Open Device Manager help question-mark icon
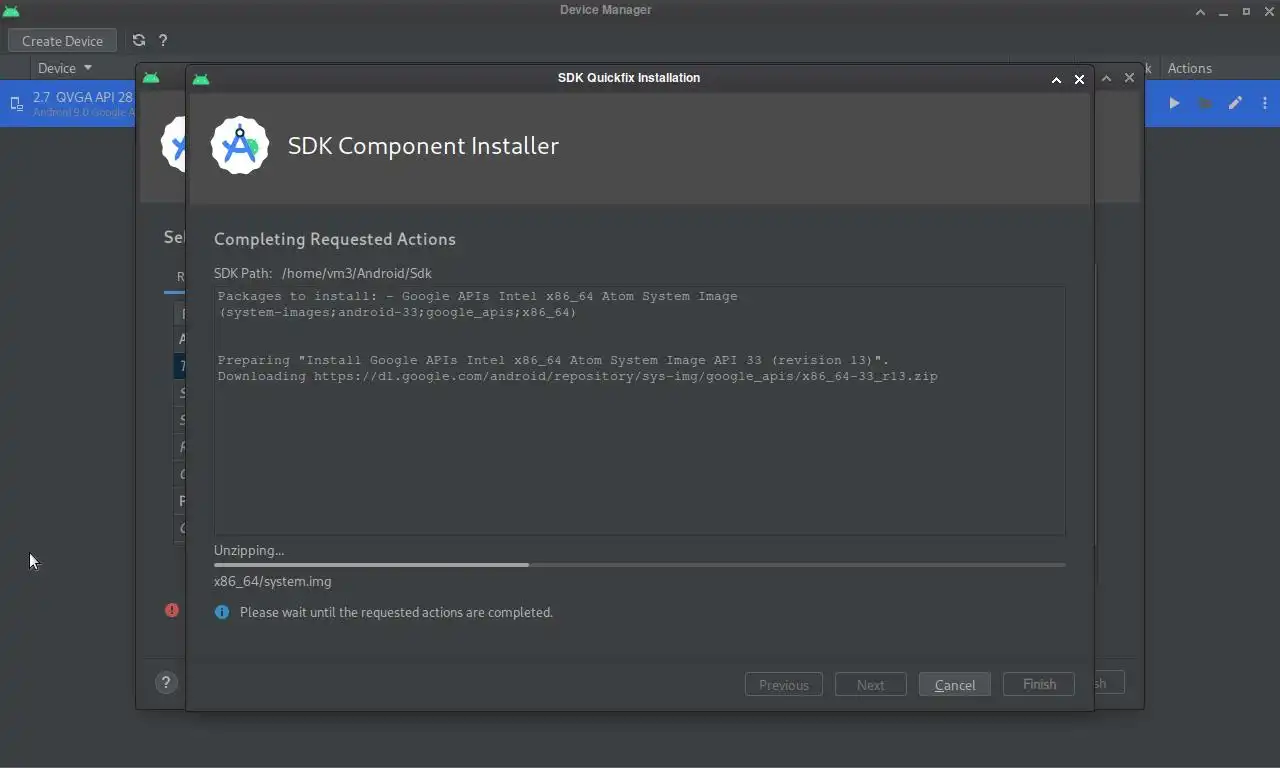Image resolution: width=1280 pixels, height=768 pixels. click(163, 41)
